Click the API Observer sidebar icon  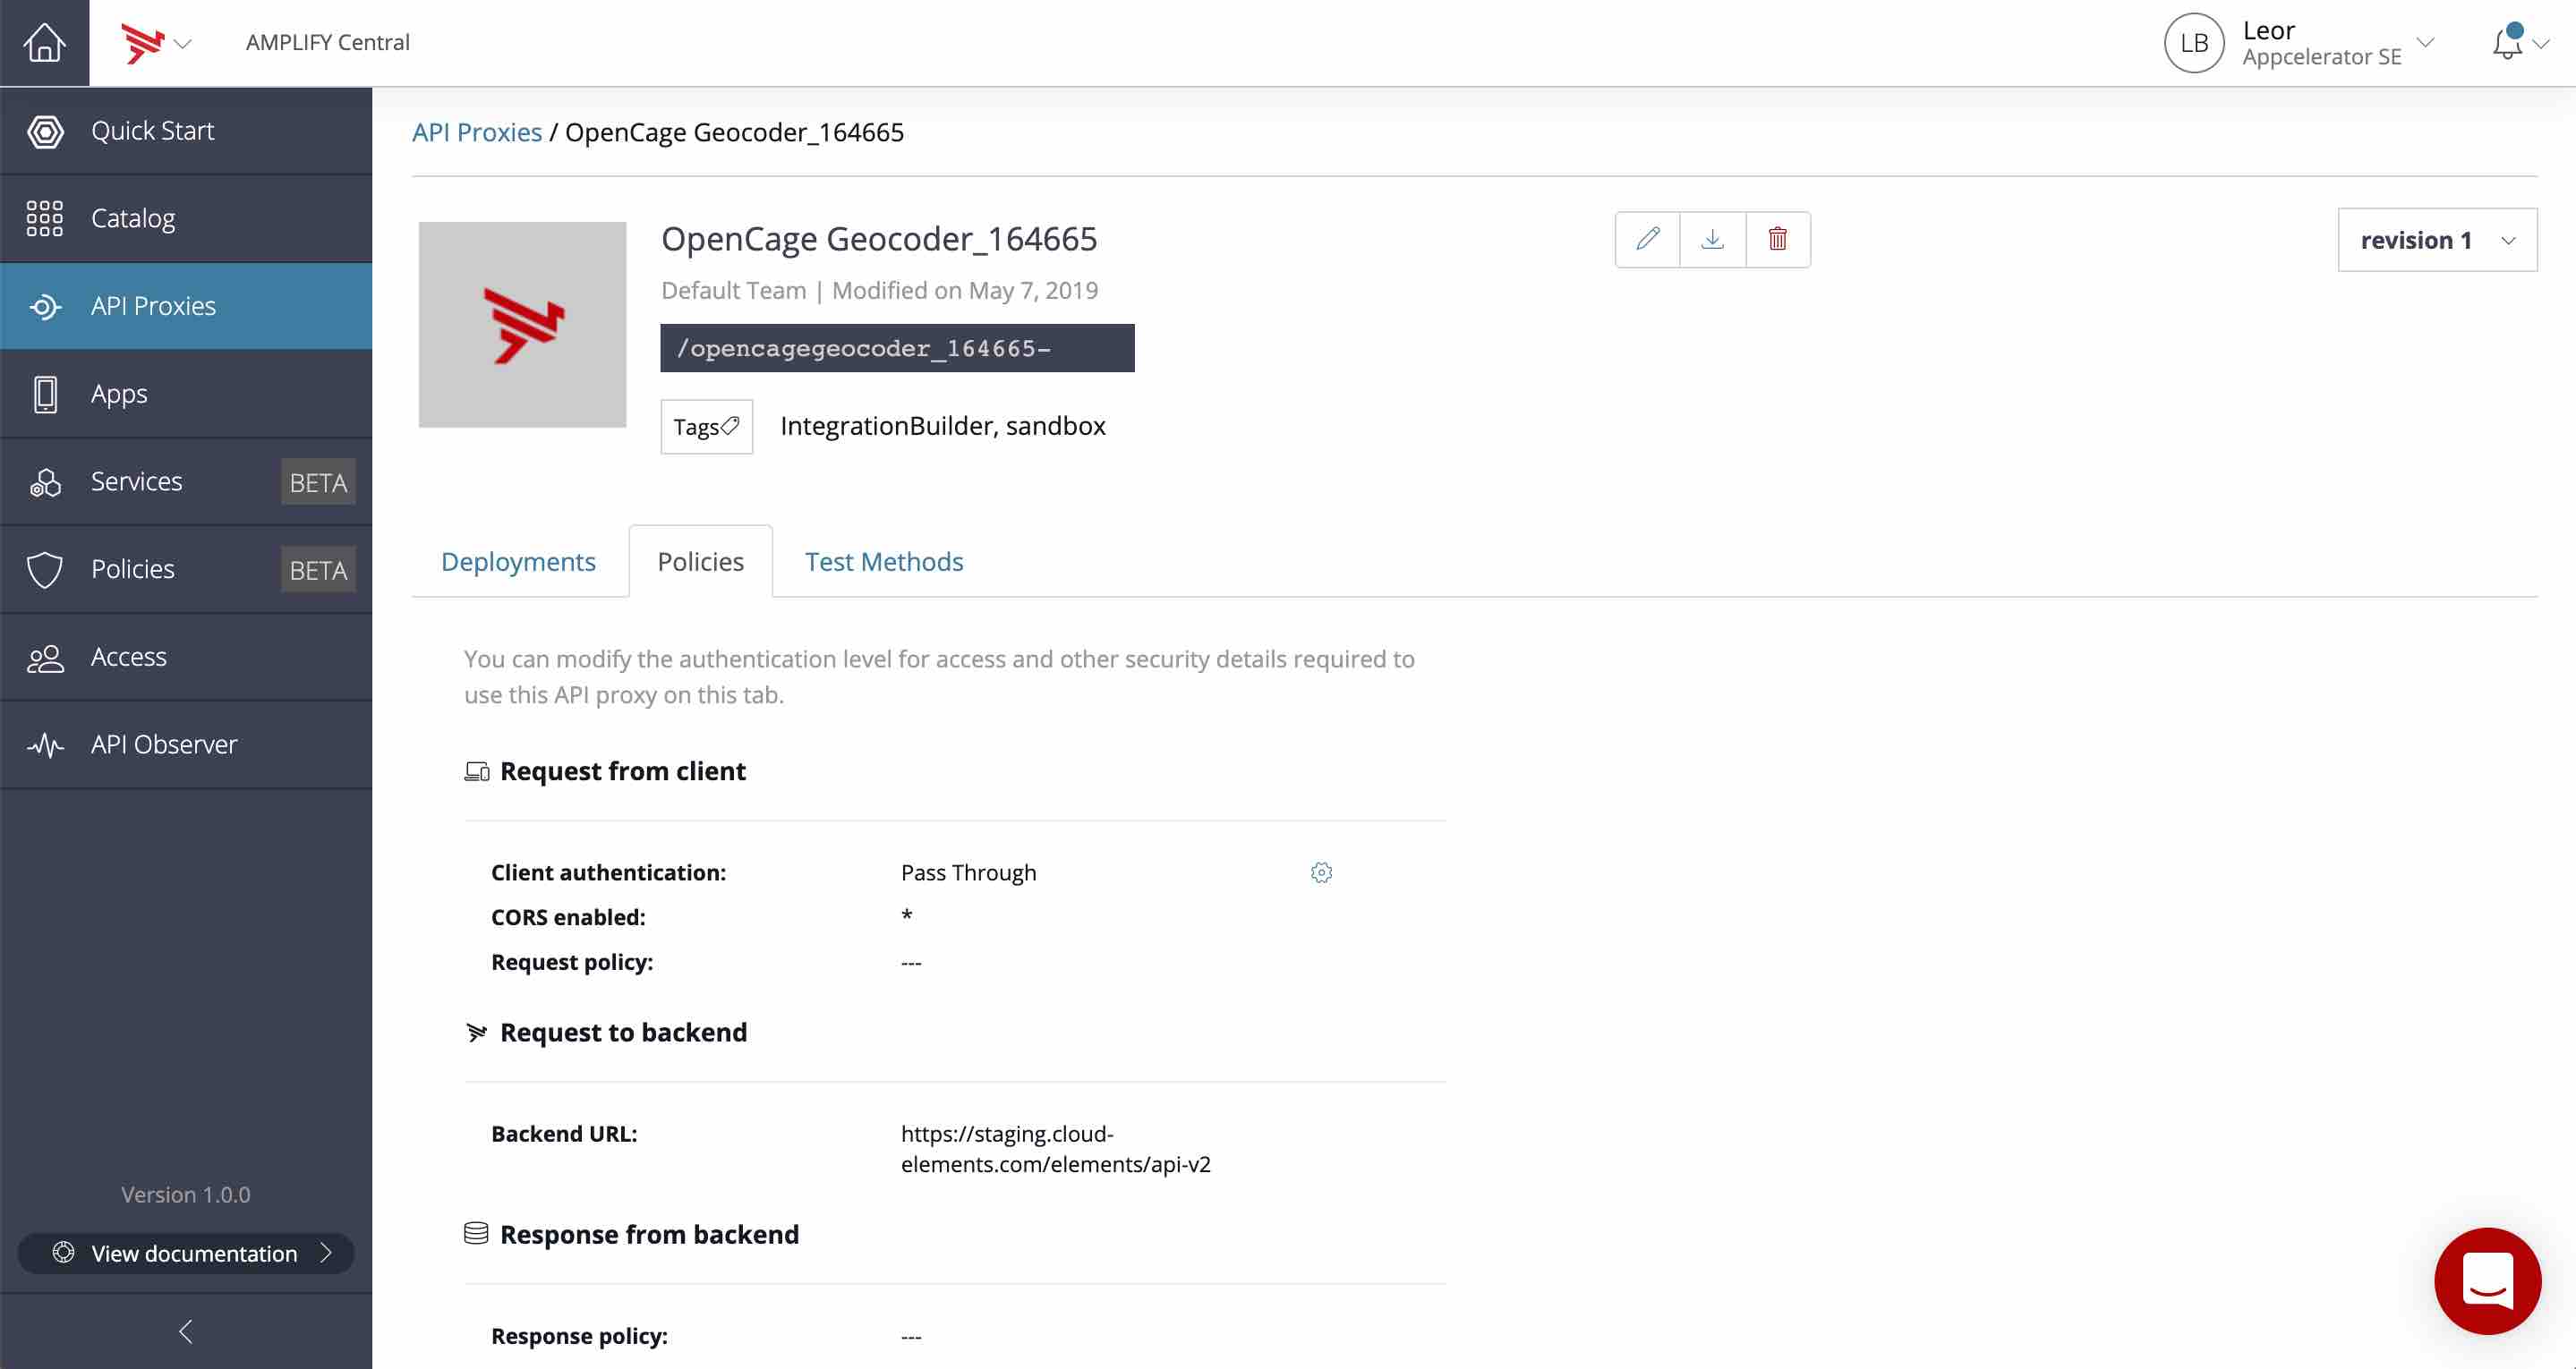pyautogui.click(x=46, y=744)
